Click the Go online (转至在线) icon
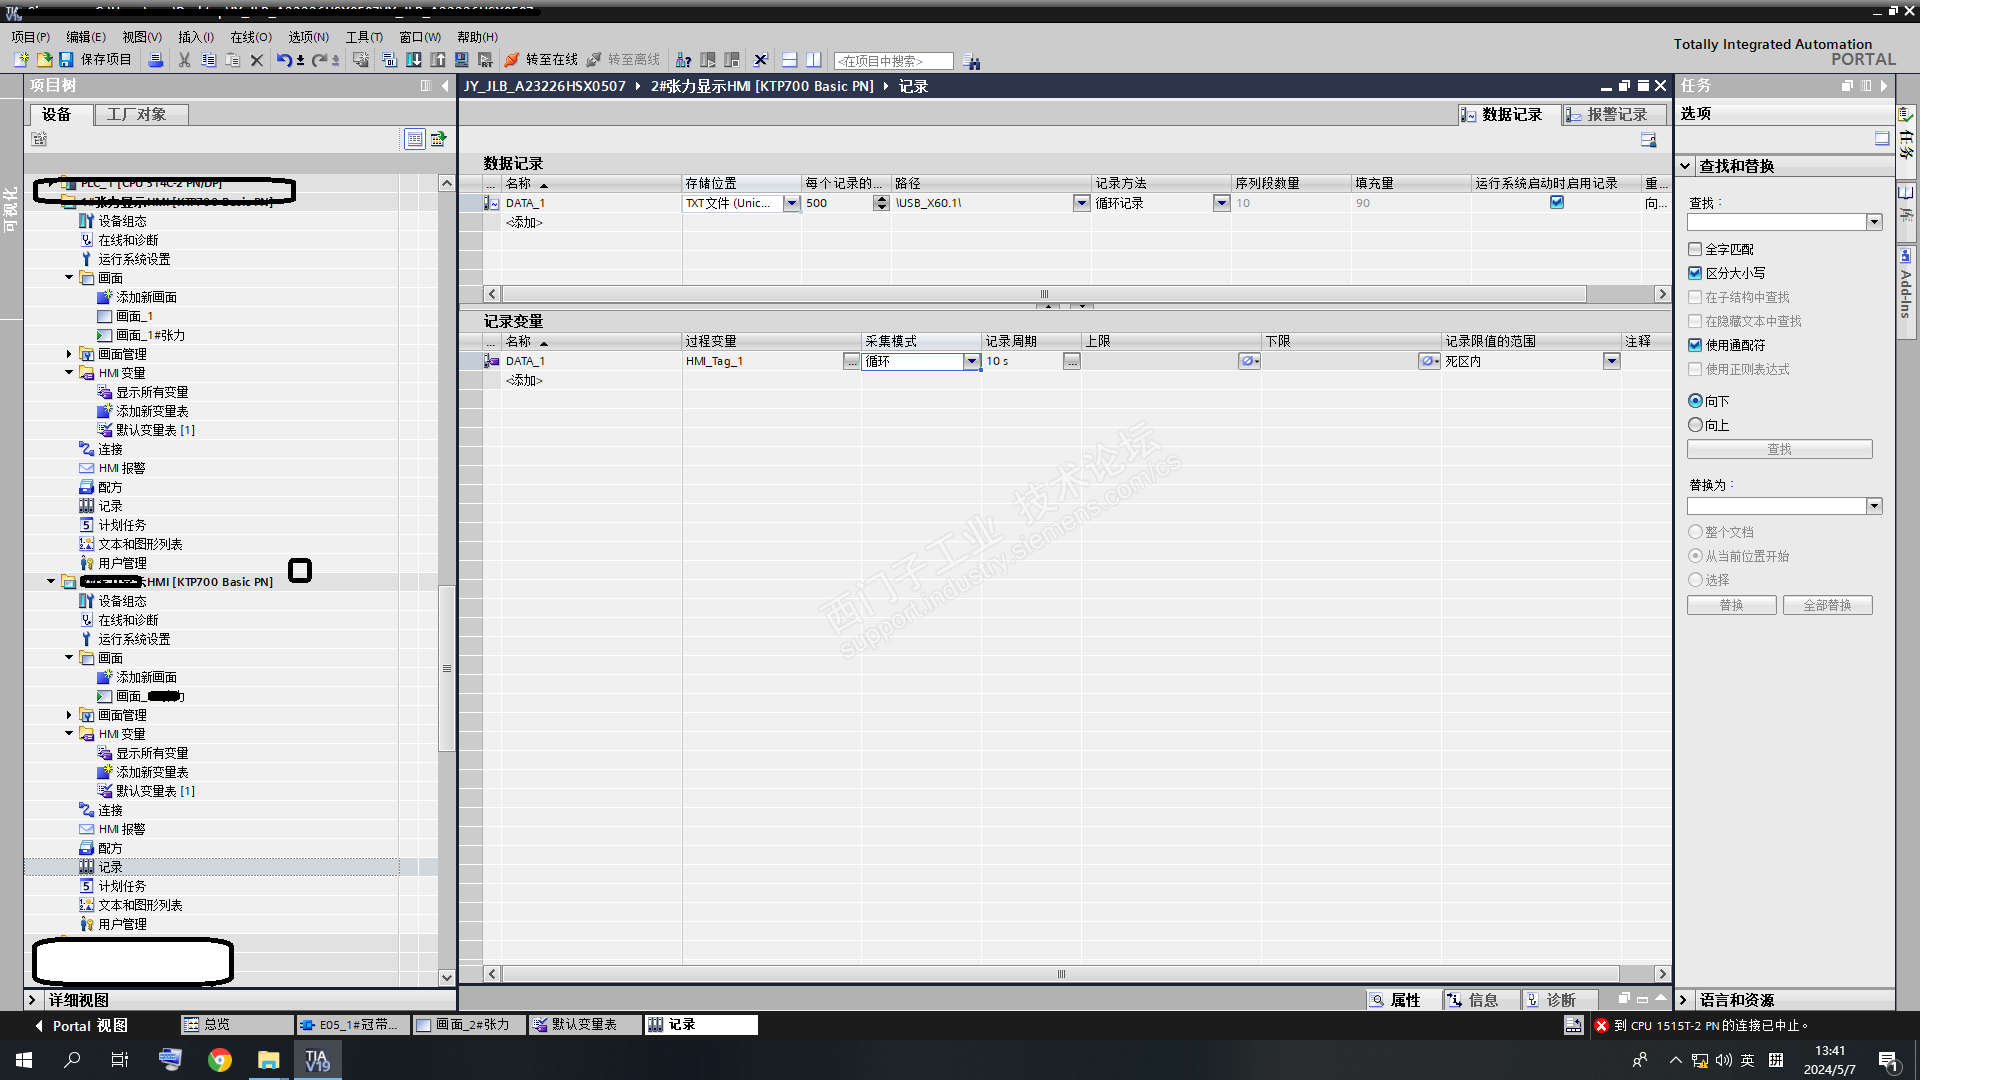 512,60
